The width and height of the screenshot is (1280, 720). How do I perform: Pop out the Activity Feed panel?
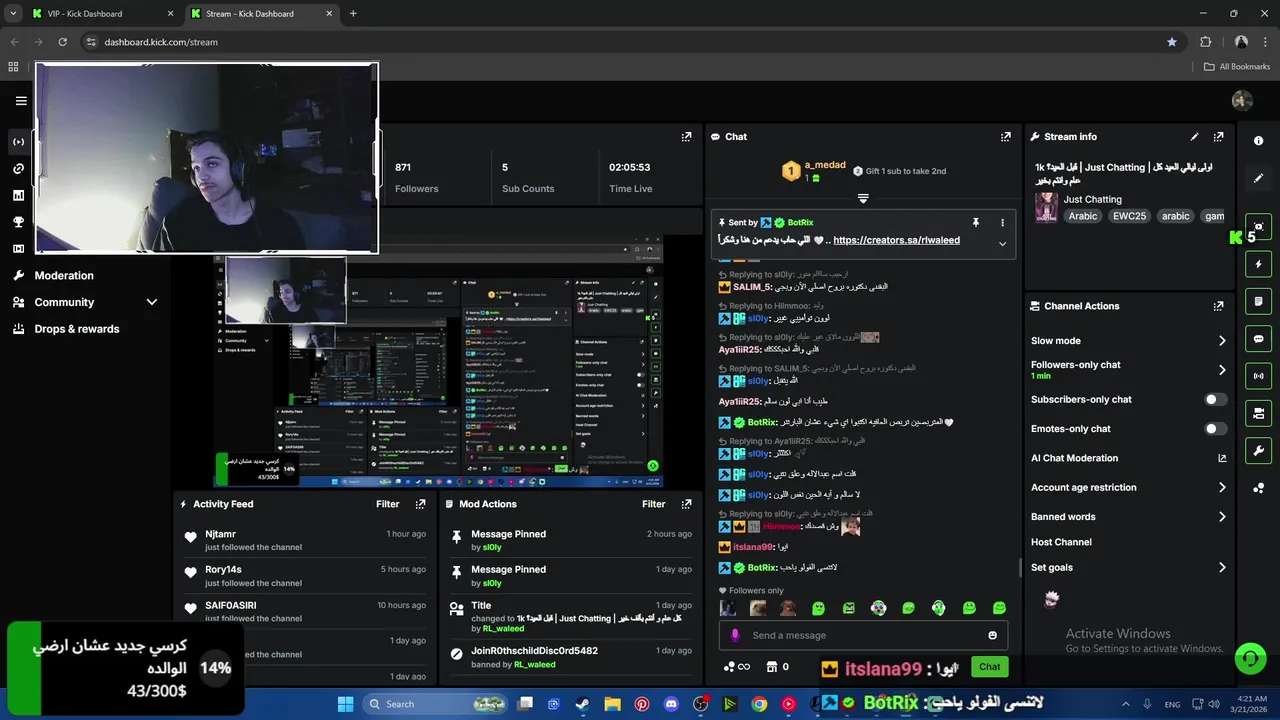420,504
